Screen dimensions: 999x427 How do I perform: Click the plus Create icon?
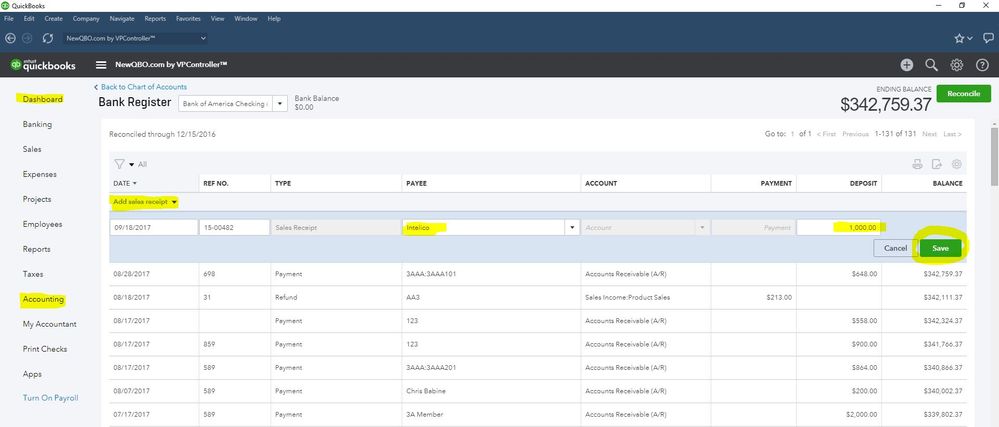[906, 65]
